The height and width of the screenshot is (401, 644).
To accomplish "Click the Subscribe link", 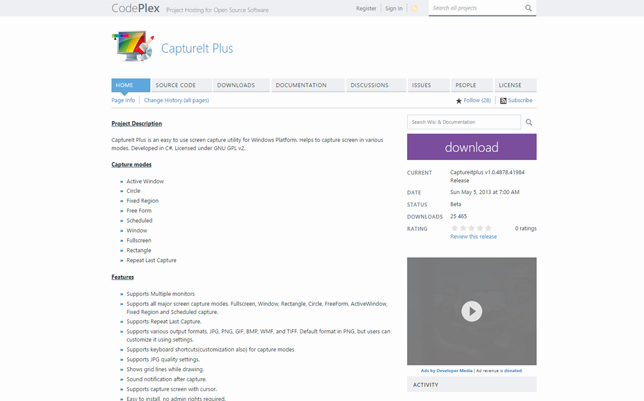I will (x=520, y=100).
